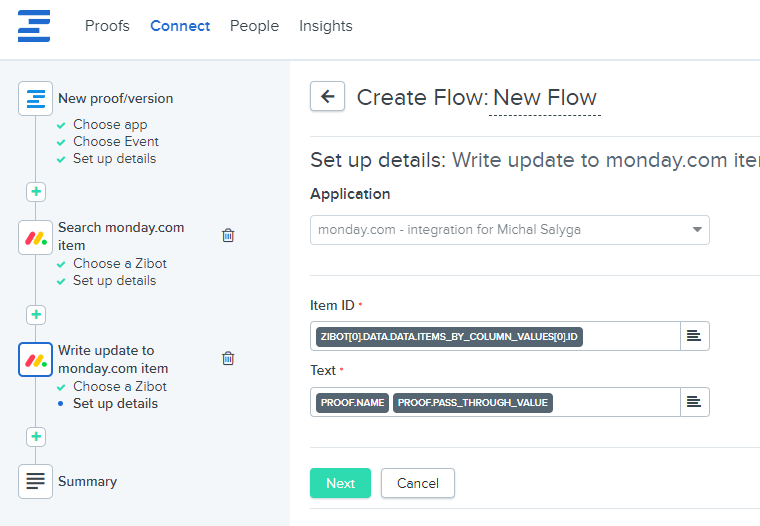Viewport: 760px width, 526px height.
Task: Add a step before the Summary
Action: pyautogui.click(x=36, y=437)
